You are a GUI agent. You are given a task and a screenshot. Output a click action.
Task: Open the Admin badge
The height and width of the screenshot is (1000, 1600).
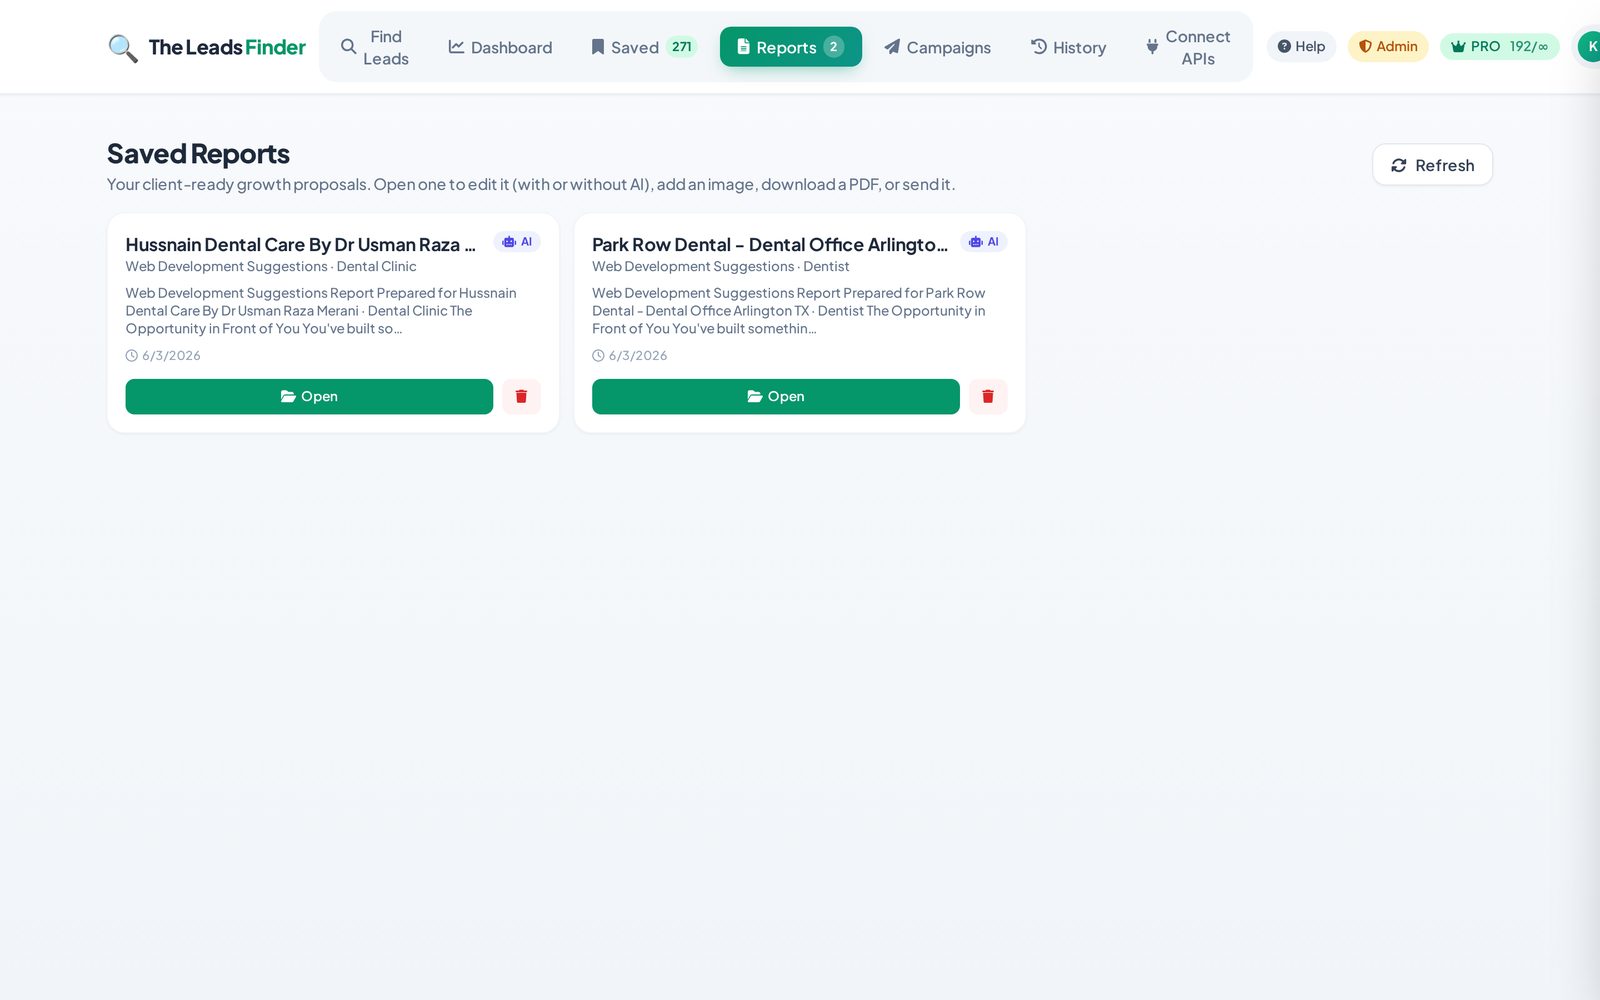tap(1388, 46)
